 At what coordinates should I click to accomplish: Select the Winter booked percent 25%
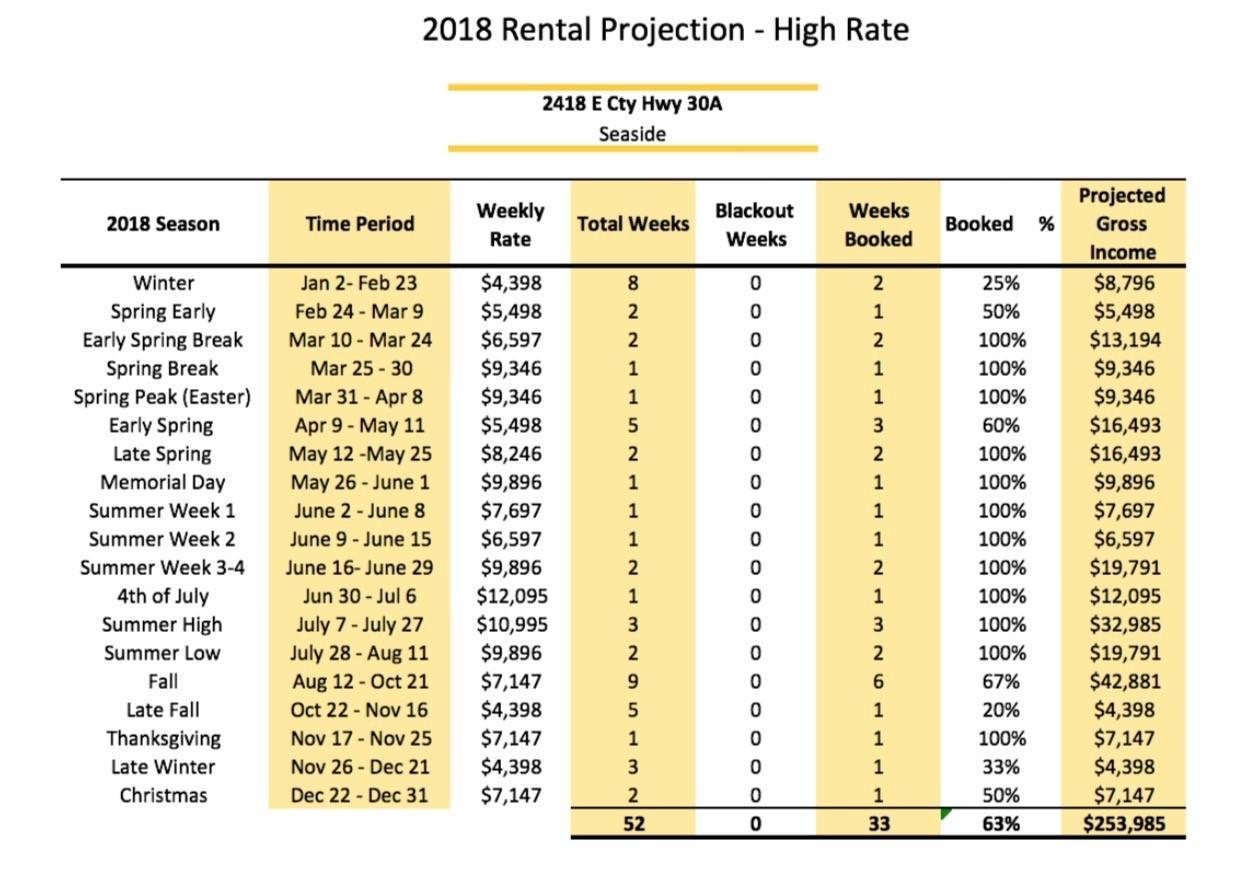[1000, 284]
